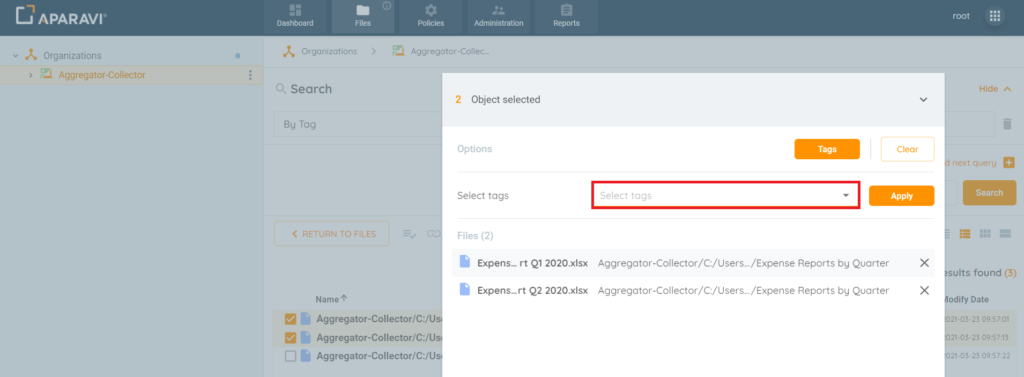
Task: Open the Dashboard tab
Action: coord(295,16)
